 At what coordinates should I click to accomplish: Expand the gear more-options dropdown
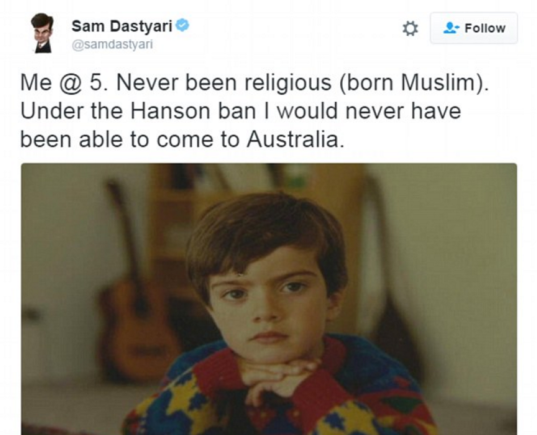coord(410,28)
